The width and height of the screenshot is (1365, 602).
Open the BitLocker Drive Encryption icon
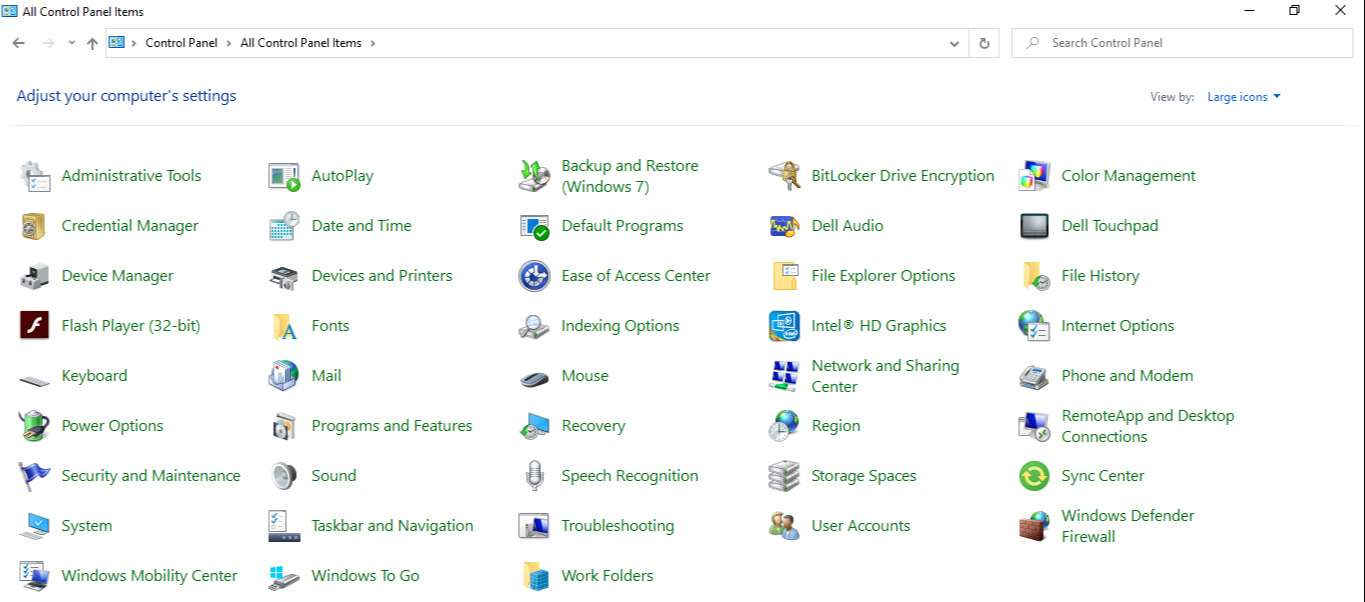[x=784, y=176]
